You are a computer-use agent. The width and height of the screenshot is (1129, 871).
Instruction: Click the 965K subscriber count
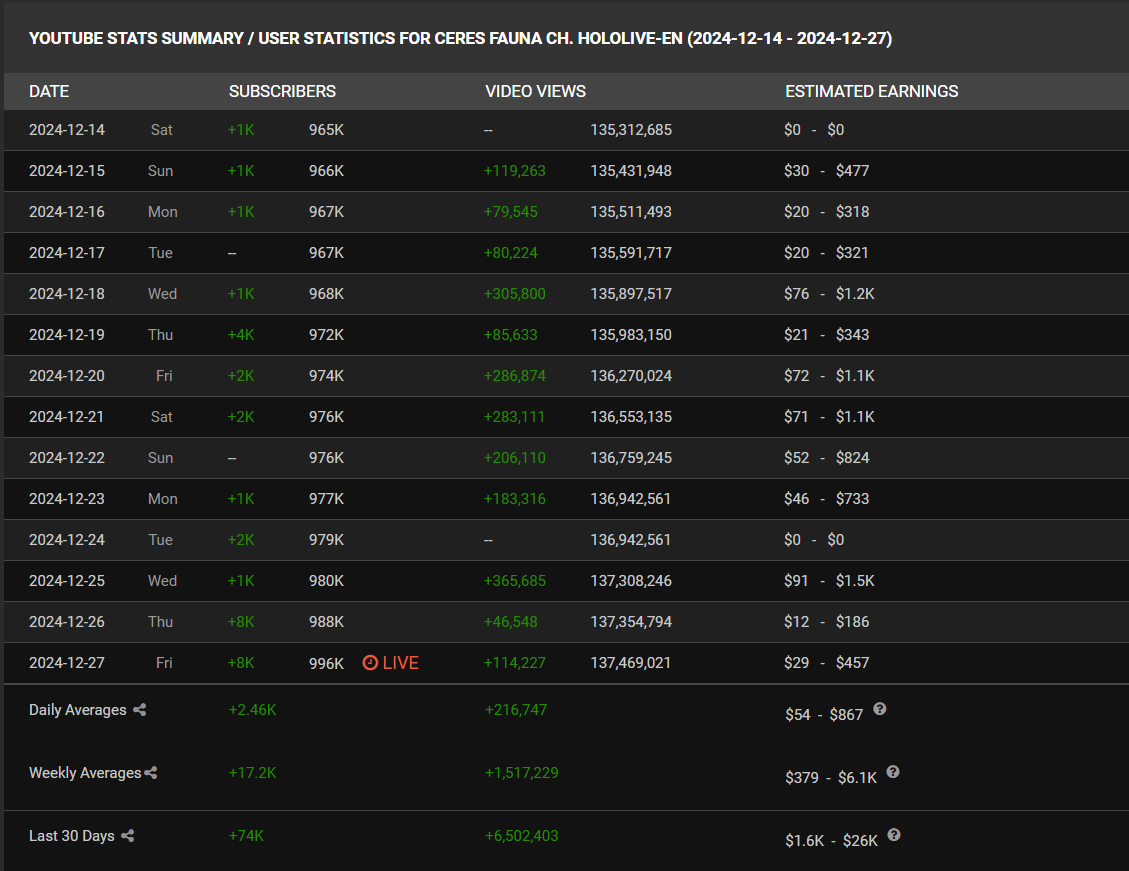pyautogui.click(x=326, y=130)
